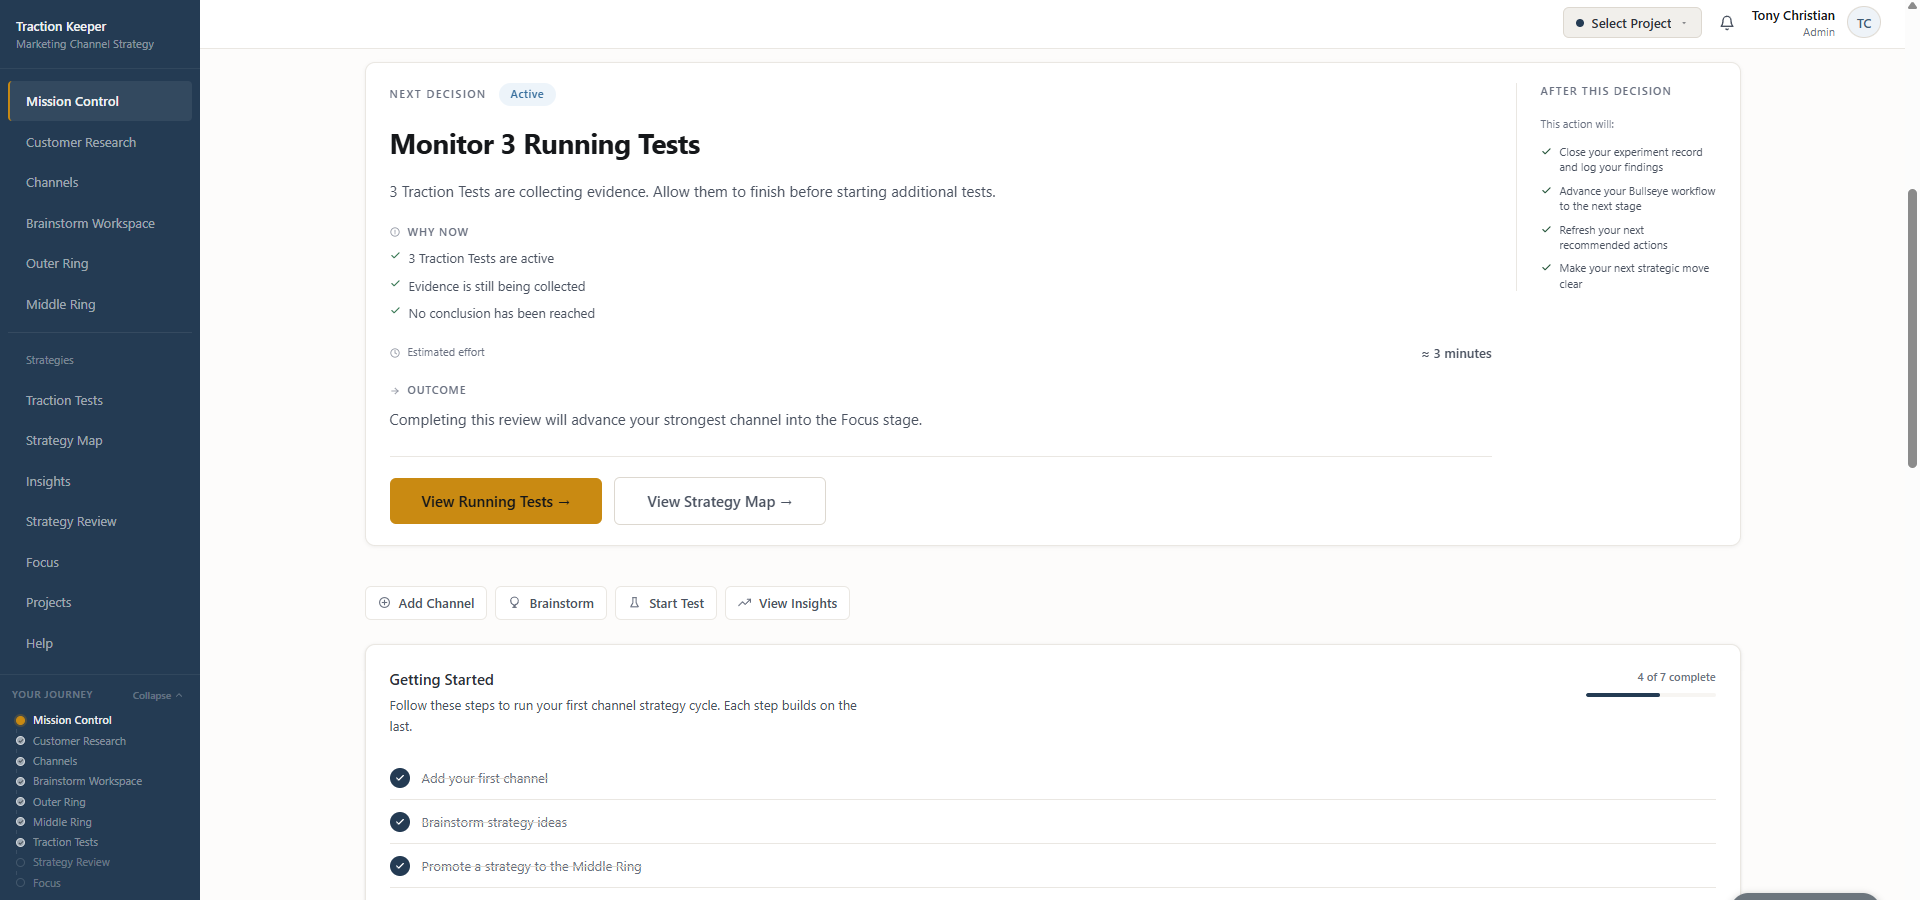
Task: Click 'Customer Research' in Your Journey list
Action: [79, 741]
